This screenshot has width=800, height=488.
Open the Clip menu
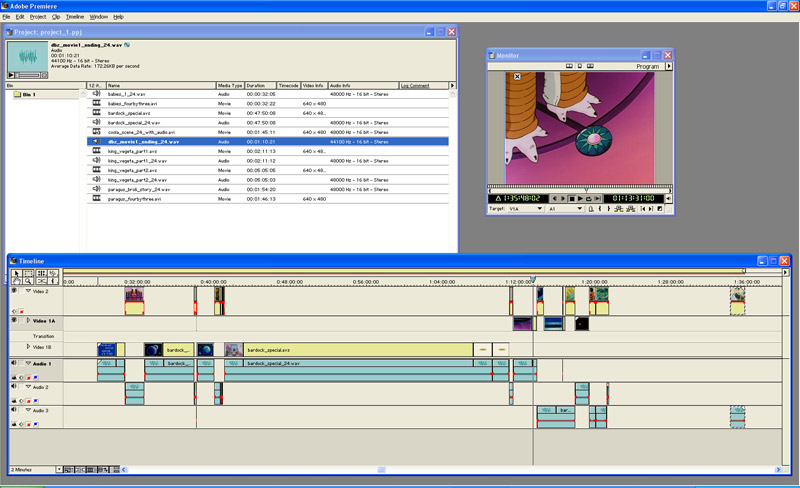click(56, 17)
